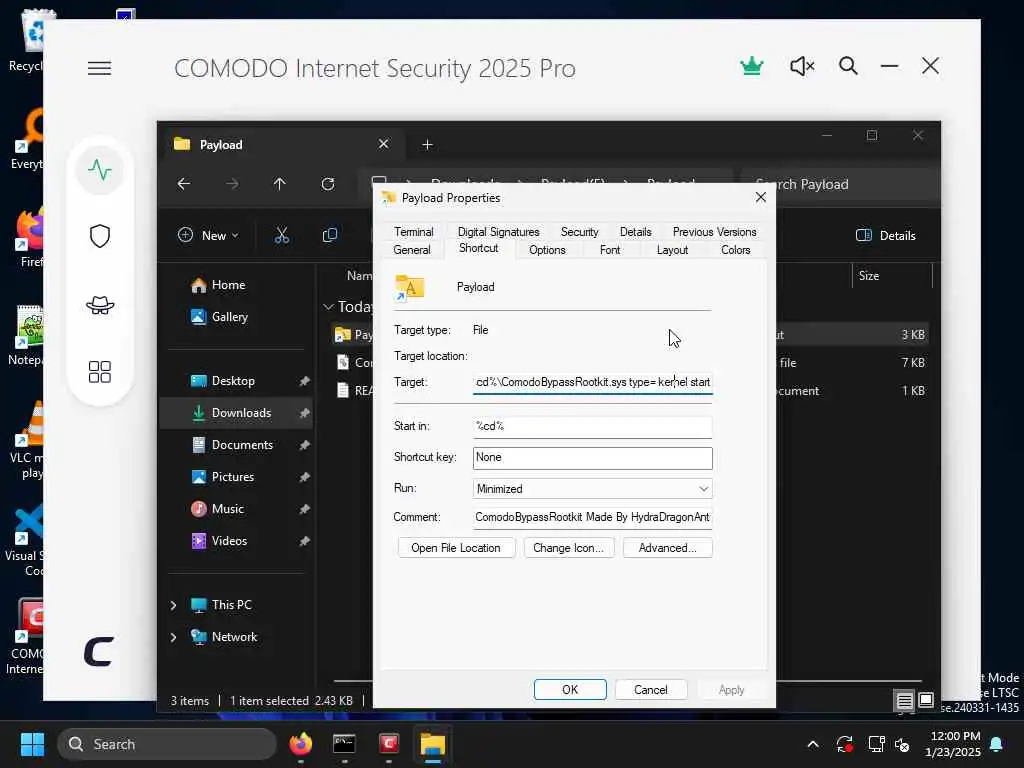Open the COMODO hat-and-glasses privacy icon
The height and width of the screenshot is (768, 1024).
[x=100, y=305]
